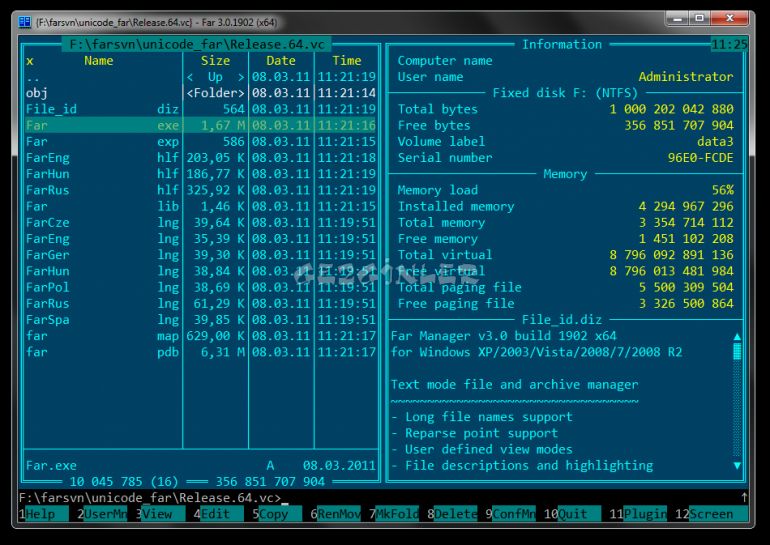Go up via the '..' parent directory entry
The height and width of the screenshot is (545, 770).
coord(34,77)
